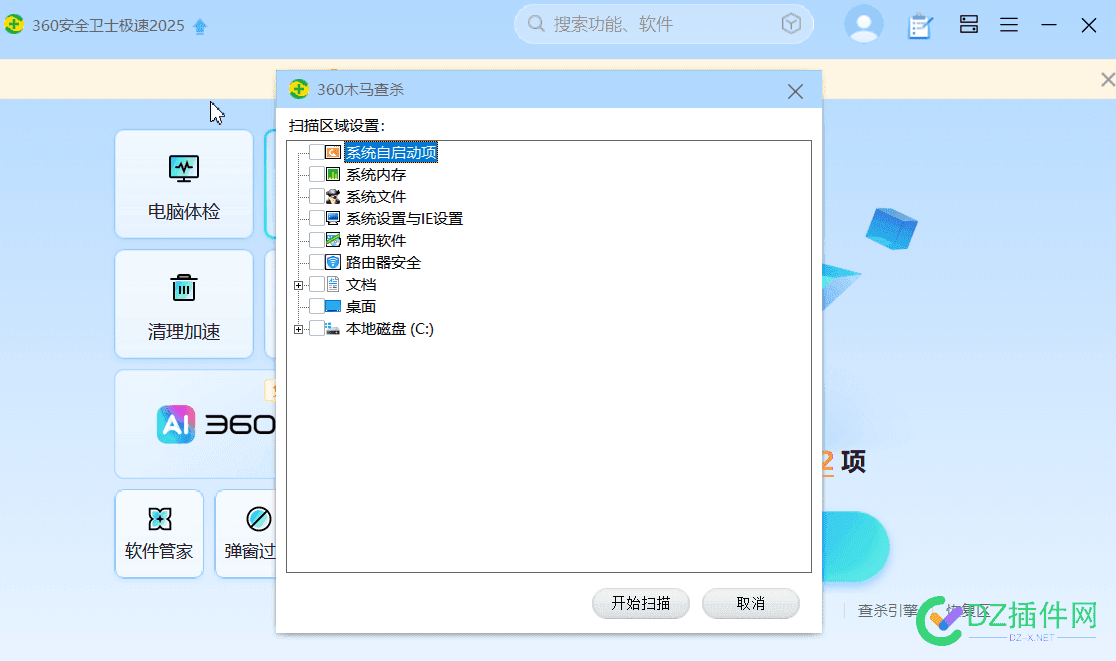The image size is (1116, 661).
Task: Select 系统设置与IE设置 row text
Action: pyautogui.click(x=404, y=218)
